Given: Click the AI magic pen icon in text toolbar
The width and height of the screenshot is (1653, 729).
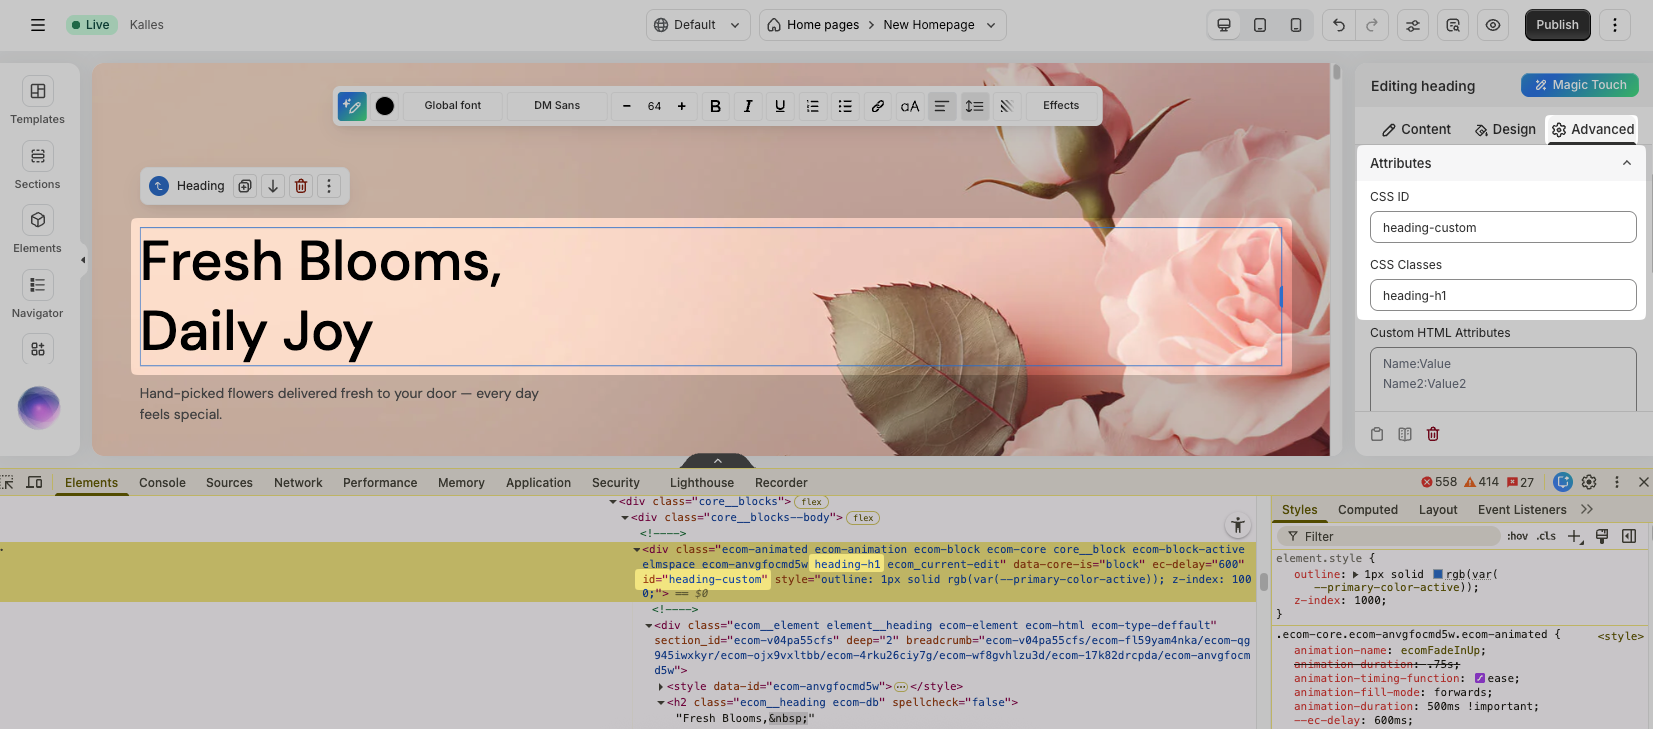Looking at the screenshot, I should tap(352, 106).
